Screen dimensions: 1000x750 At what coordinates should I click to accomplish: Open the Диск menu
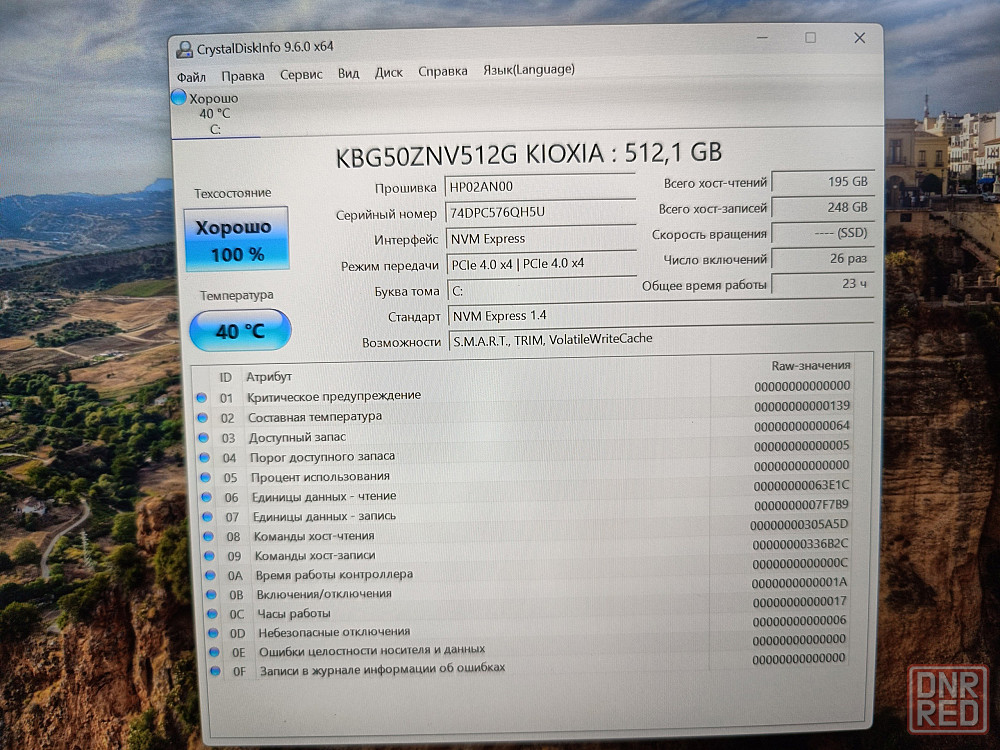pos(388,73)
